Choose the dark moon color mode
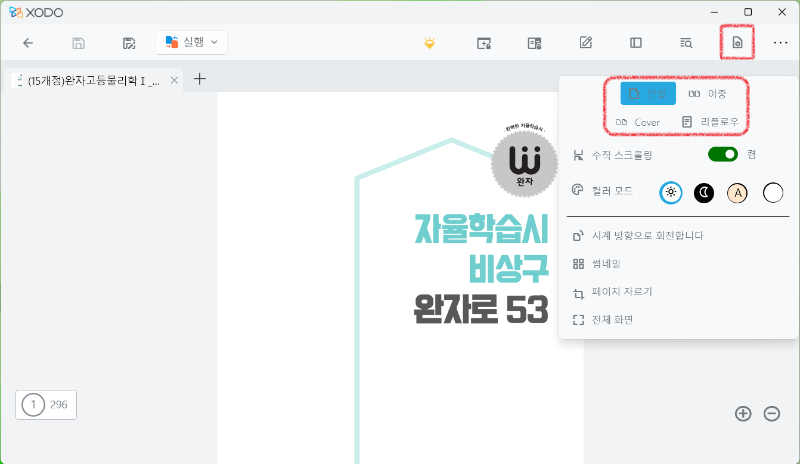Image resolution: width=800 pixels, height=464 pixels. [704, 192]
